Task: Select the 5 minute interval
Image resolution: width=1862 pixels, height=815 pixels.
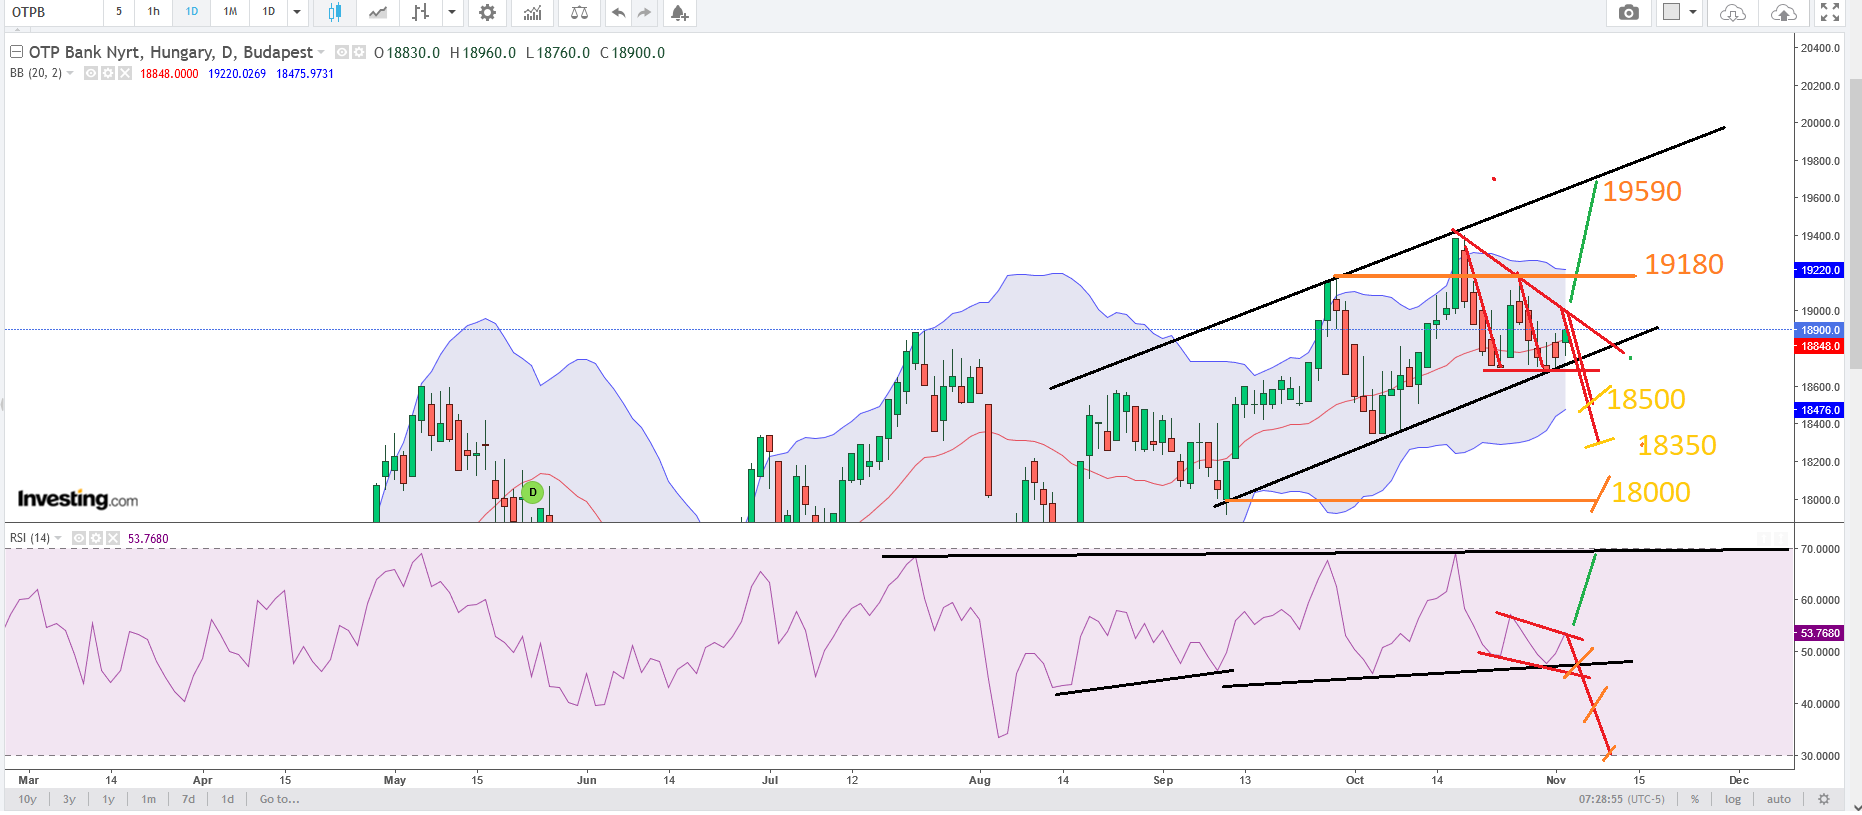Action: click(119, 12)
